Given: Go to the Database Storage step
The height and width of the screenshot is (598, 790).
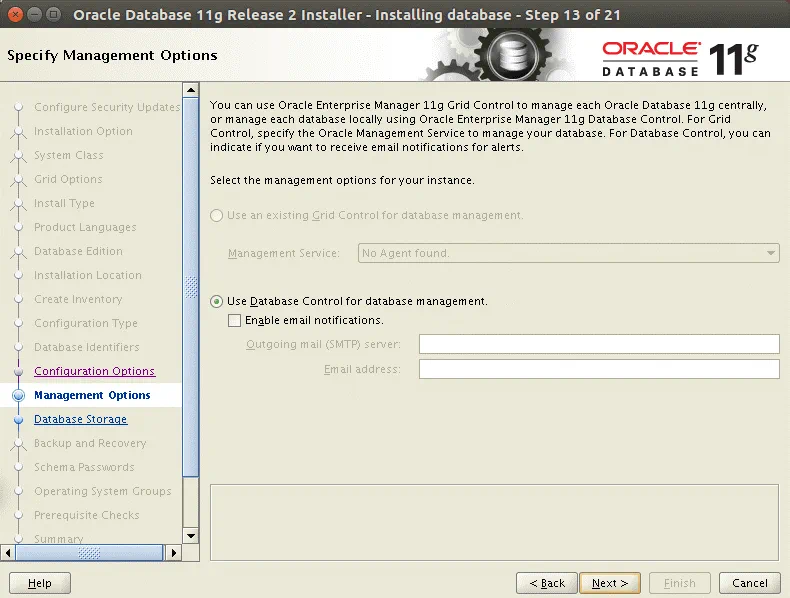Looking at the screenshot, I should 80,420.
